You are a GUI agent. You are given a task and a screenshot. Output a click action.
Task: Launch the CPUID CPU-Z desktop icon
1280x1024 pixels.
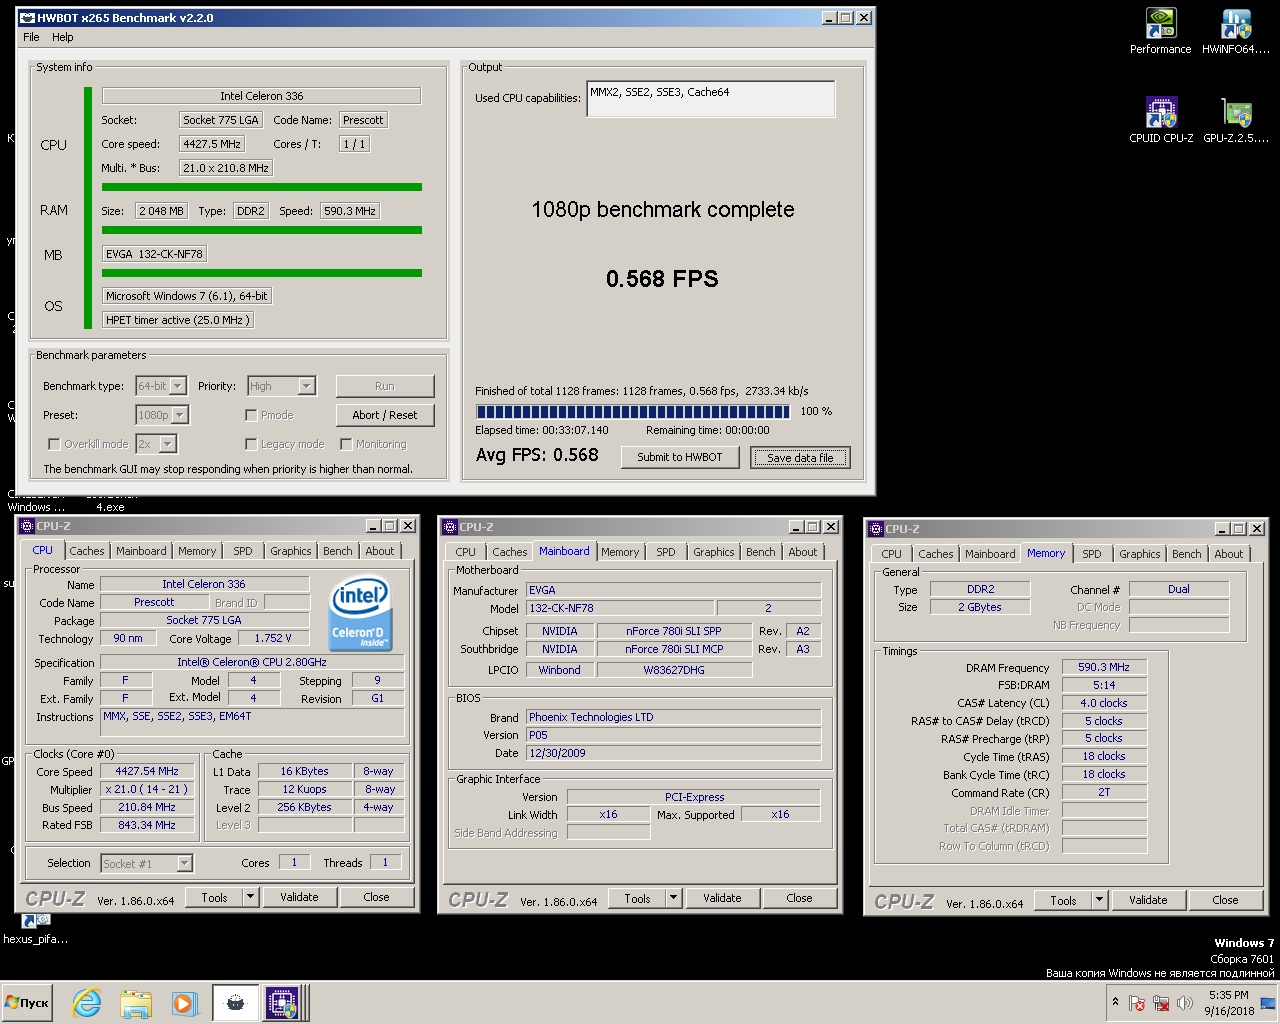(1160, 120)
